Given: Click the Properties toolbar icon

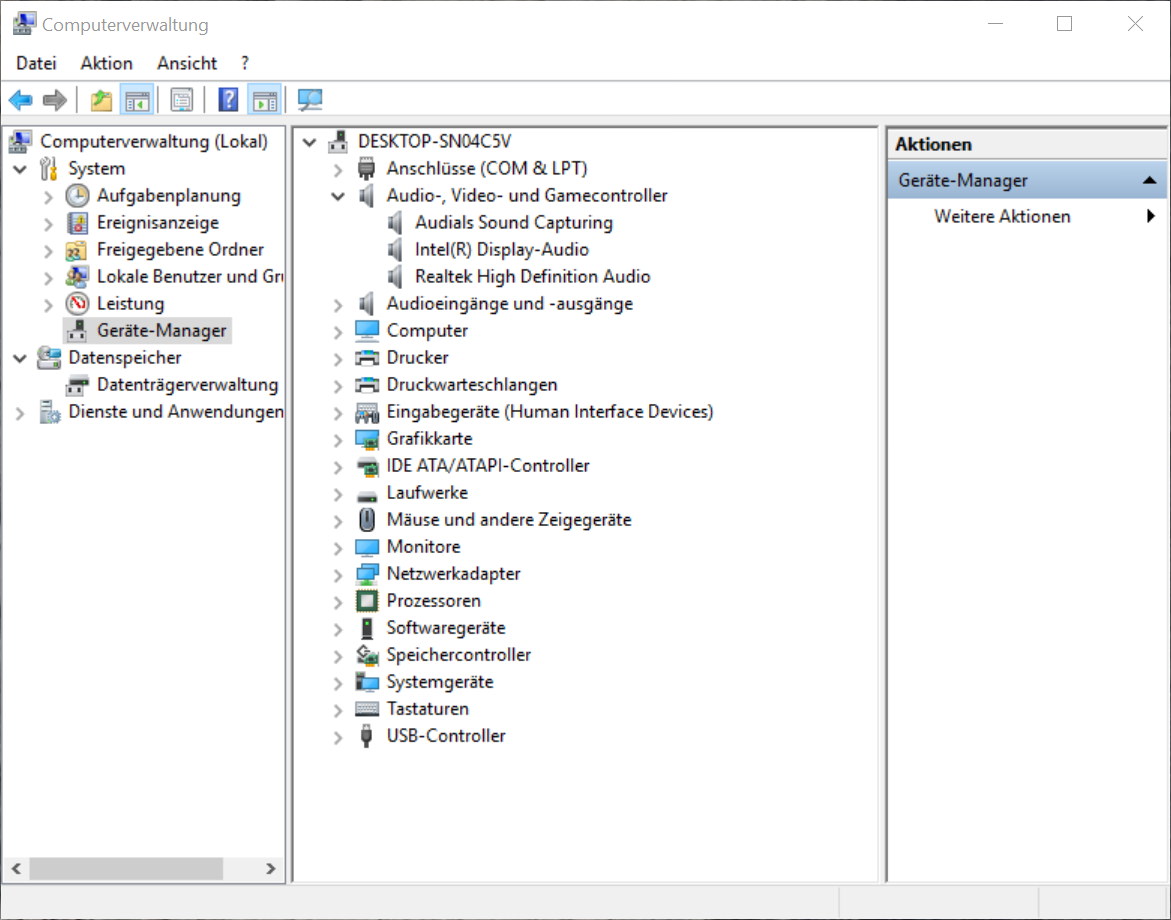Looking at the screenshot, I should pos(181,100).
